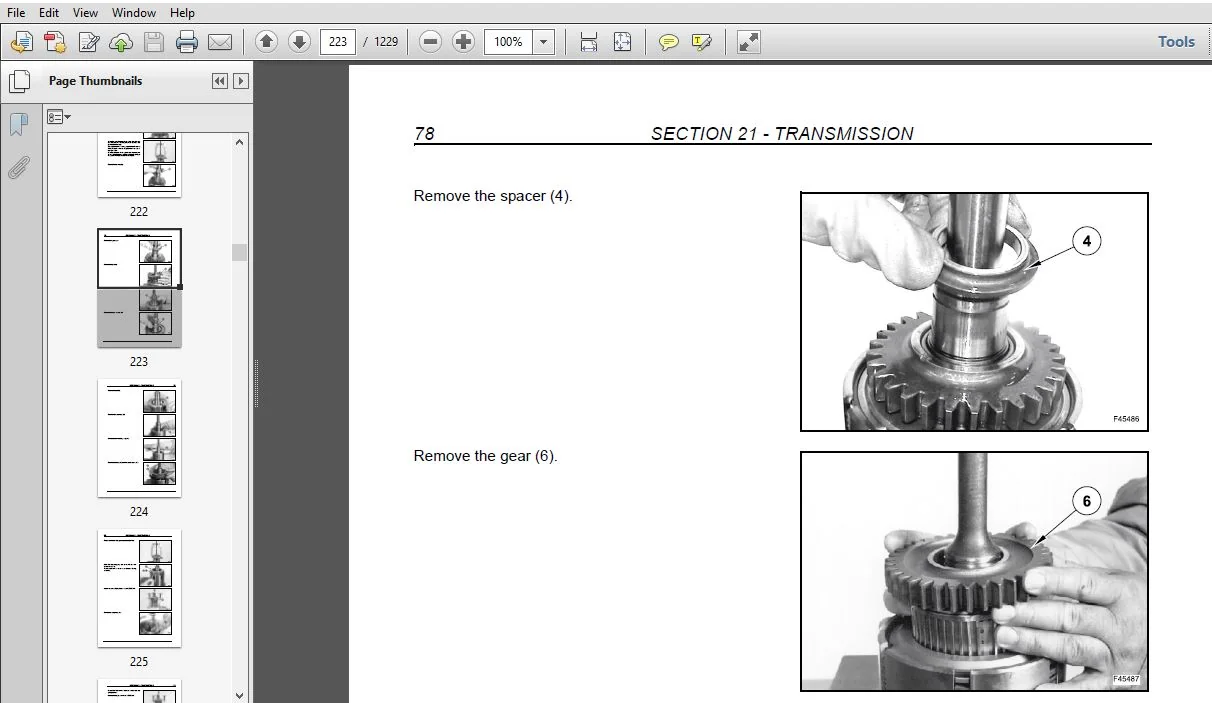This screenshot has width=1212, height=703.
Task: Open the zoom percentage dropdown arrow
Action: coord(544,42)
